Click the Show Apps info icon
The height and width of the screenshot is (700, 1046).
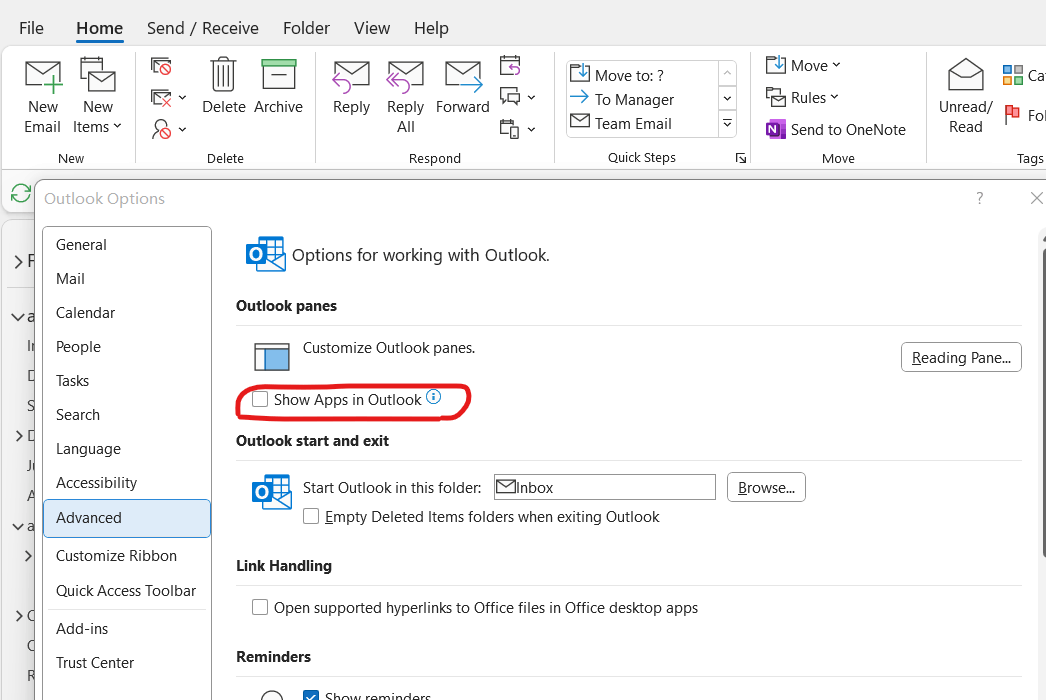tap(433, 397)
